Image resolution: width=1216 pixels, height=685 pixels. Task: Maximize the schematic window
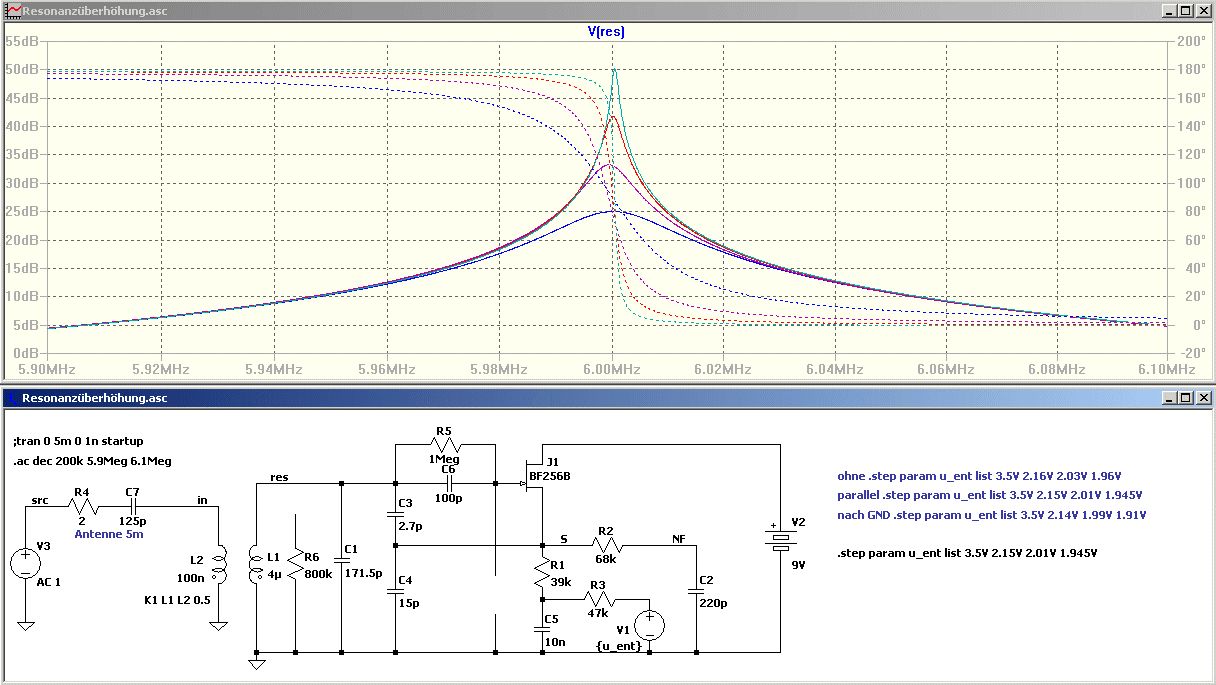coord(1186,397)
